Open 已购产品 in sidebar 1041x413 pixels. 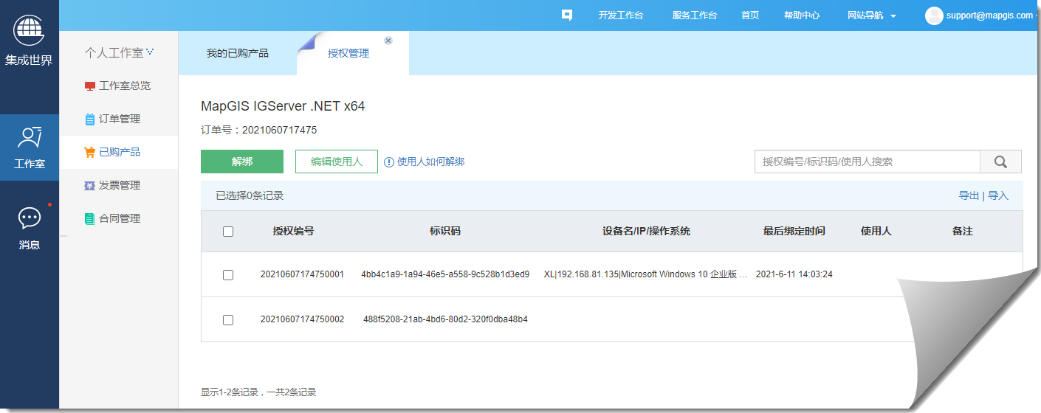tap(118, 153)
